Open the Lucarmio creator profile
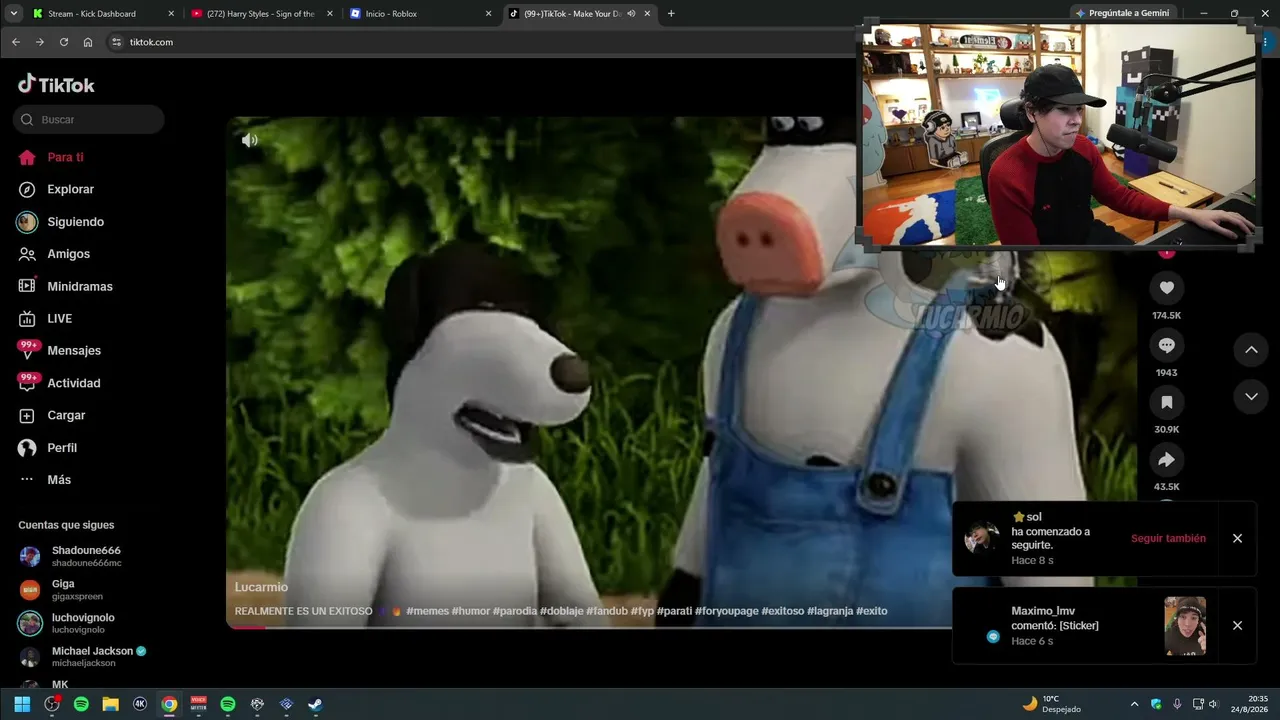The height and width of the screenshot is (720, 1280). click(261, 587)
